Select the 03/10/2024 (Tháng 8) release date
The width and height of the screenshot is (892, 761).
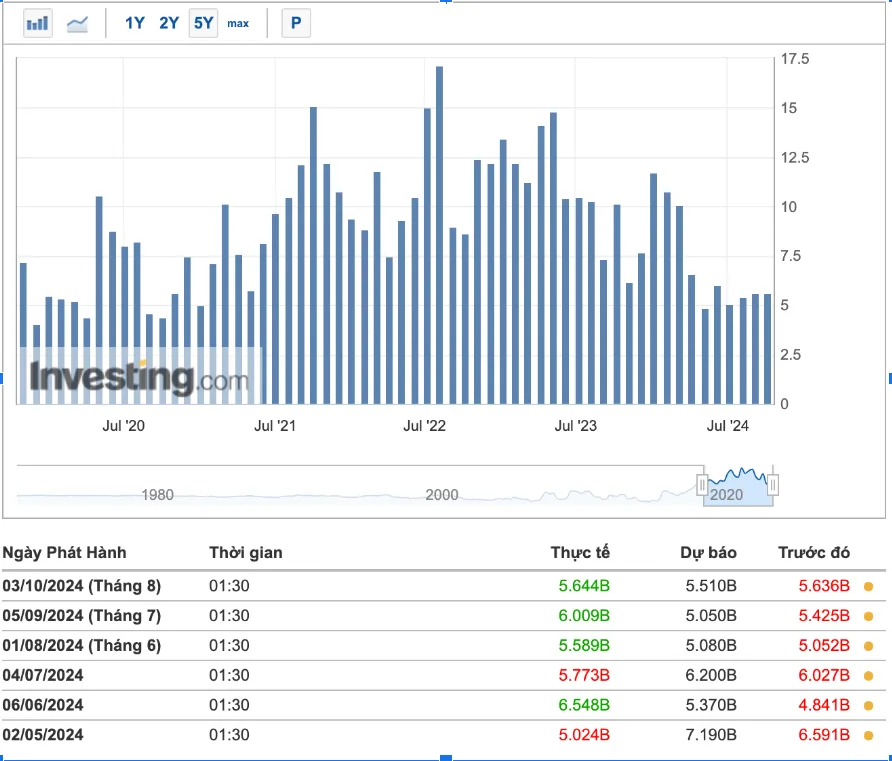click(82, 586)
